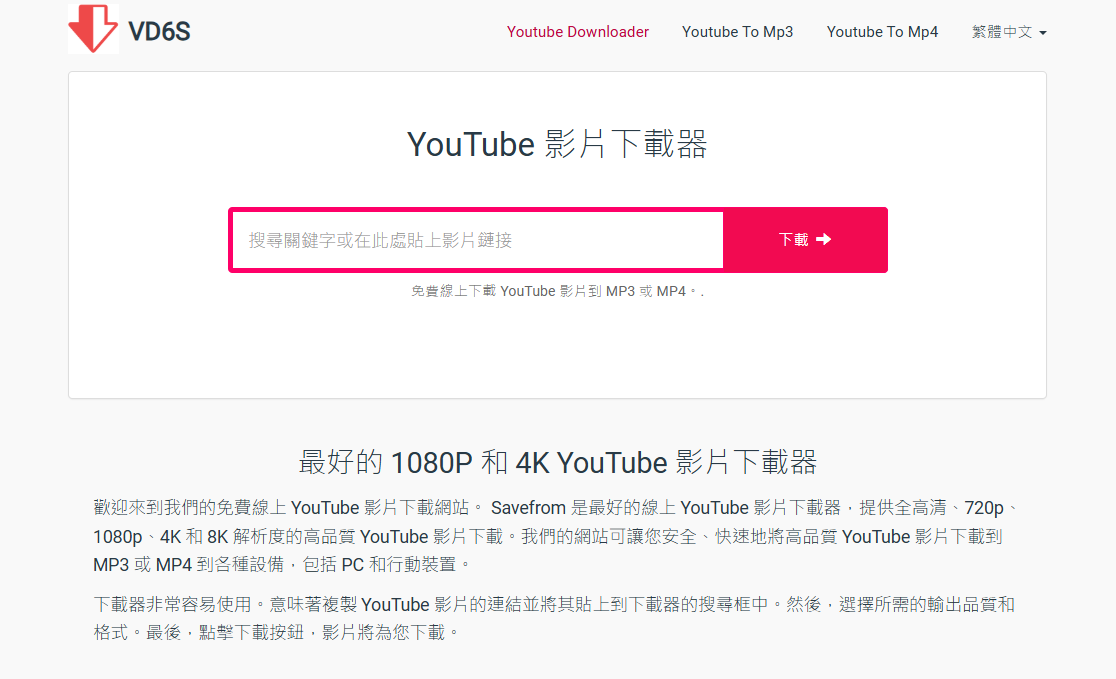Focus the video link search field
Screen dimensions: 1116x679
tap(478, 240)
